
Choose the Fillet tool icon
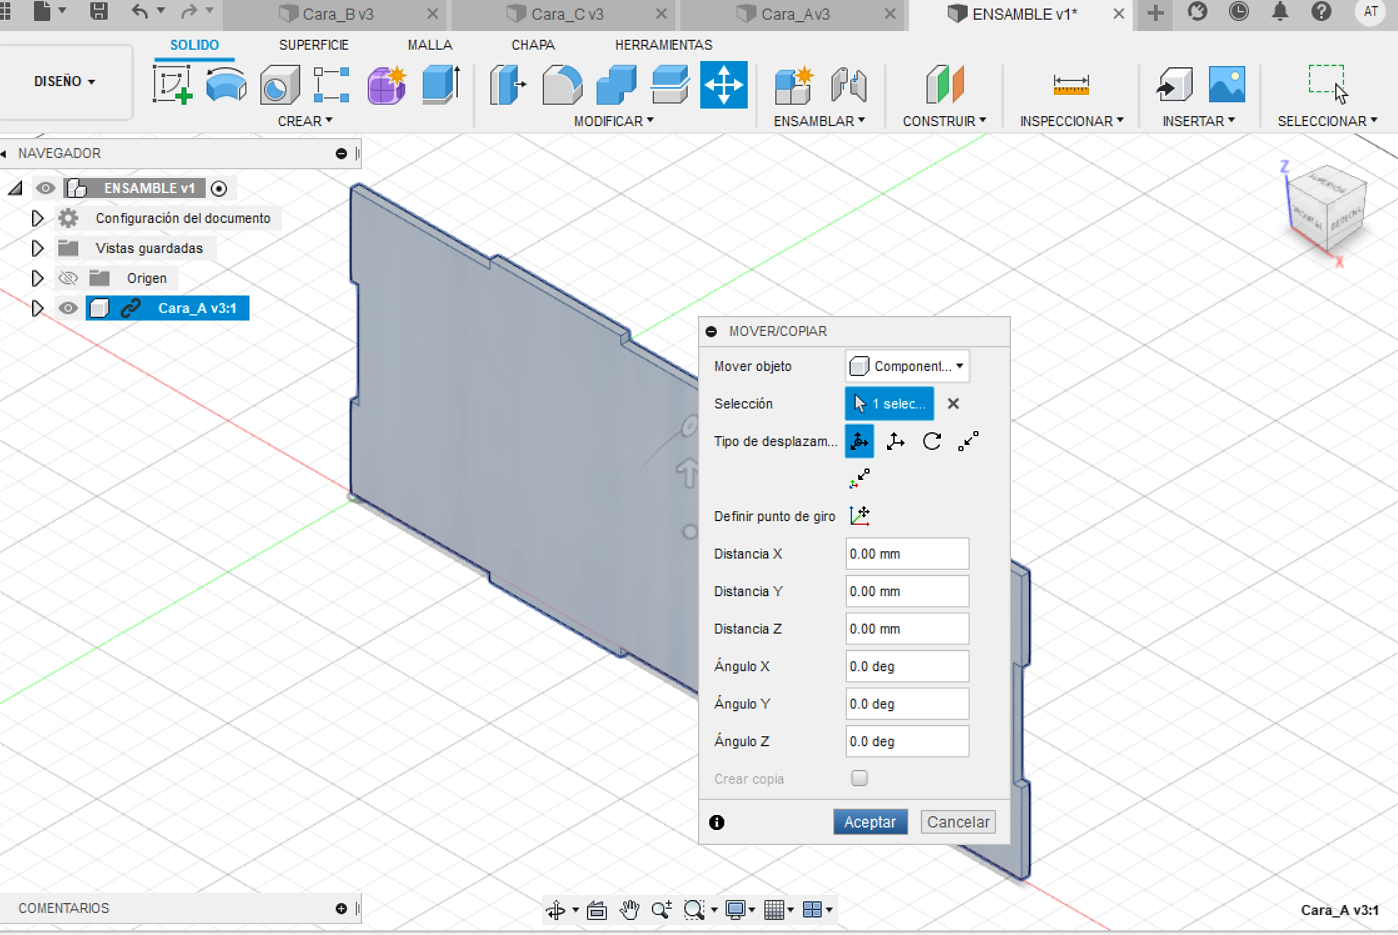pos(562,85)
